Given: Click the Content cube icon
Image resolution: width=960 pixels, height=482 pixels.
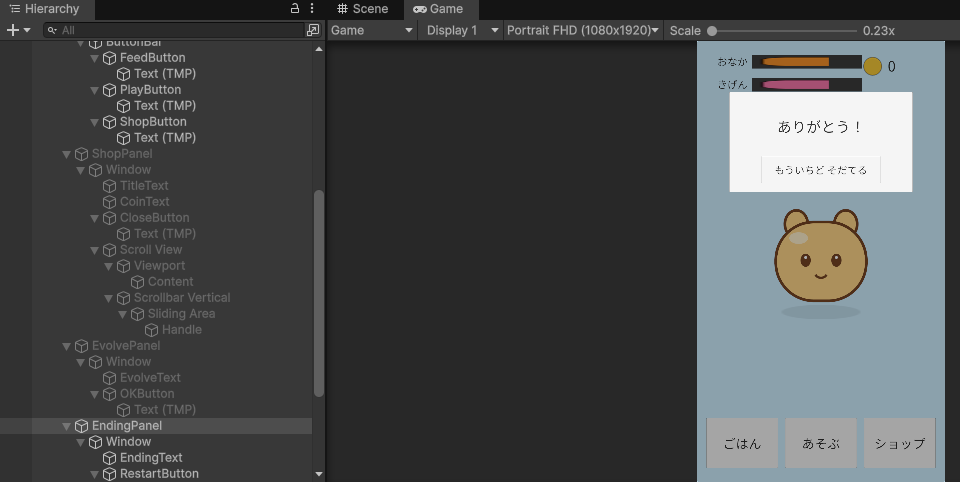Looking at the screenshot, I should pyautogui.click(x=137, y=282).
